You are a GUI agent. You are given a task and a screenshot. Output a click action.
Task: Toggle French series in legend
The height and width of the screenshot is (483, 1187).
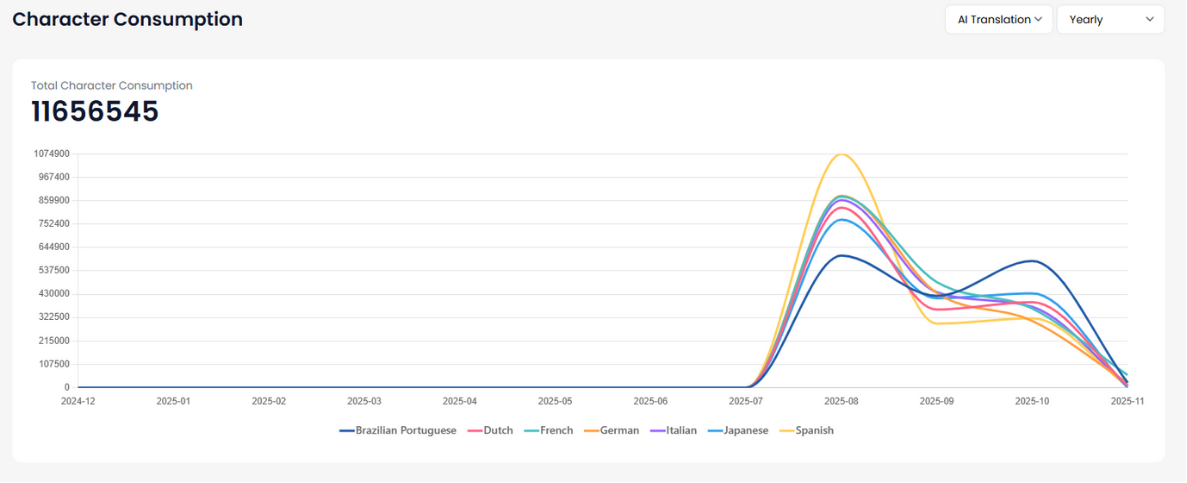click(x=548, y=430)
